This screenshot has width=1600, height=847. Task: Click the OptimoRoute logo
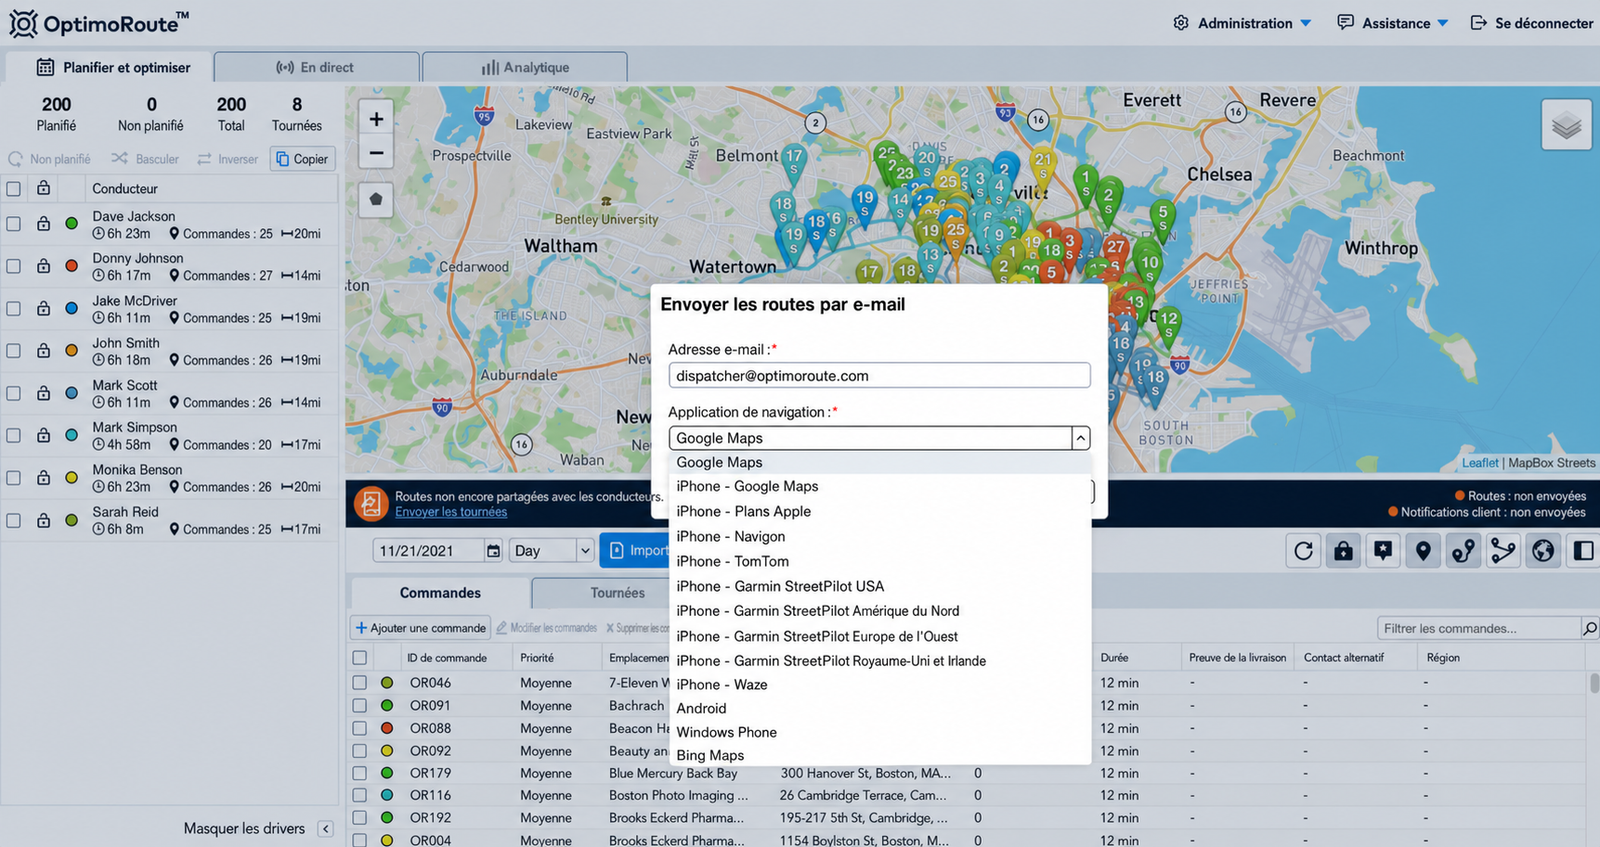coord(99,23)
